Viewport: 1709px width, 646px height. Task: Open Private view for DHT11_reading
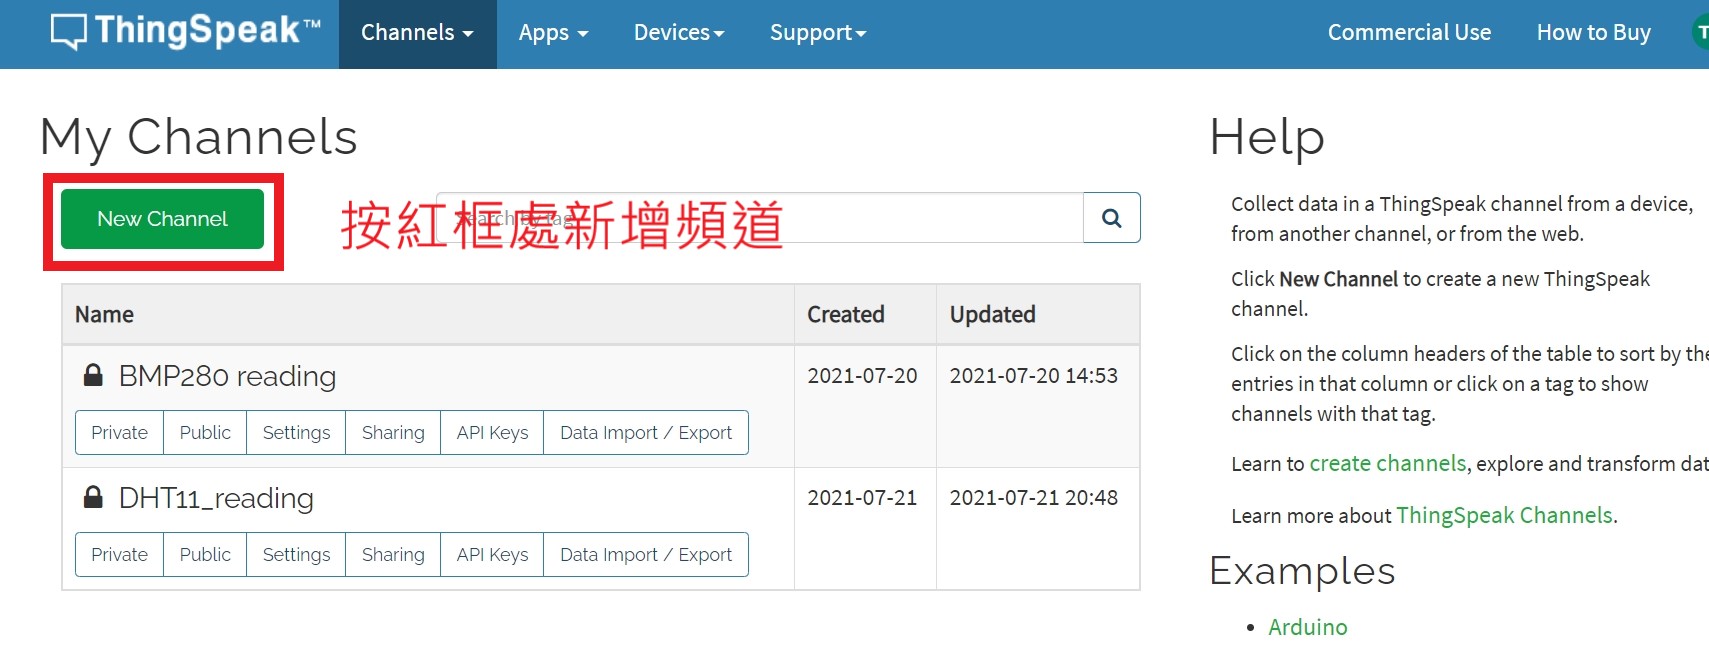point(119,555)
